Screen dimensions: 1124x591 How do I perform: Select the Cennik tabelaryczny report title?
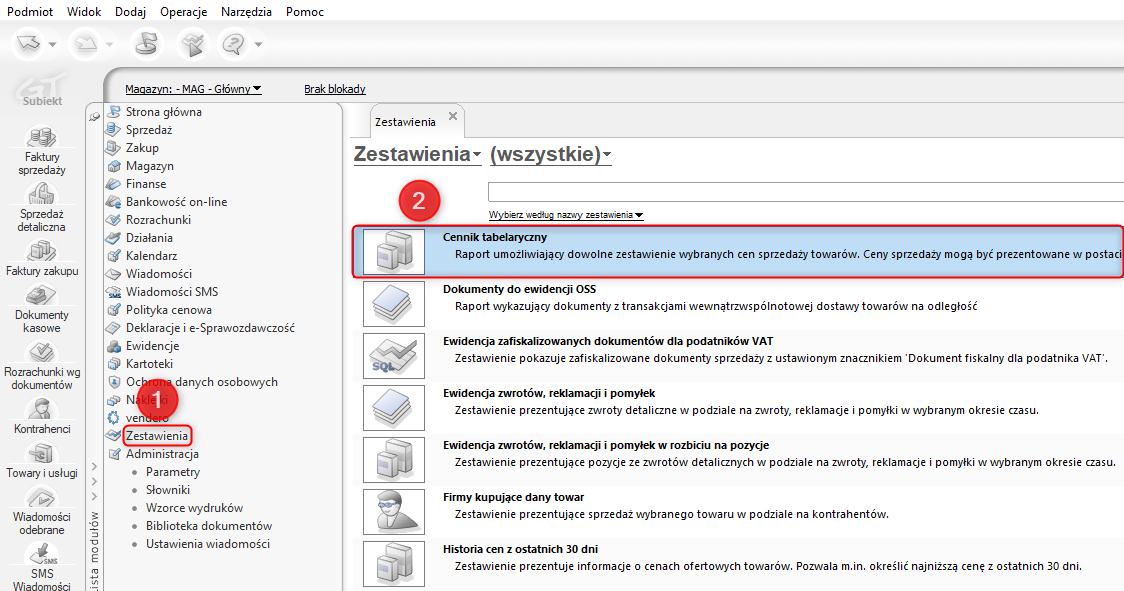pyautogui.click(x=495, y=237)
